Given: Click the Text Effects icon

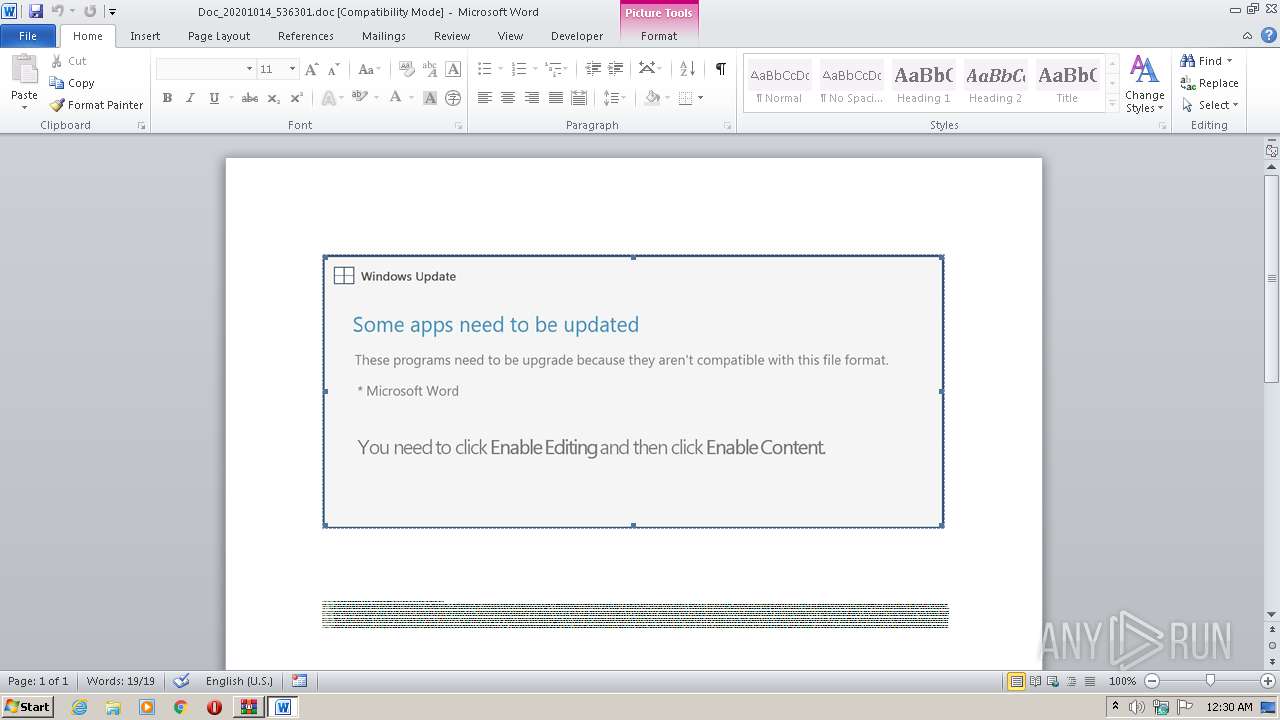Looking at the screenshot, I should (x=328, y=98).
